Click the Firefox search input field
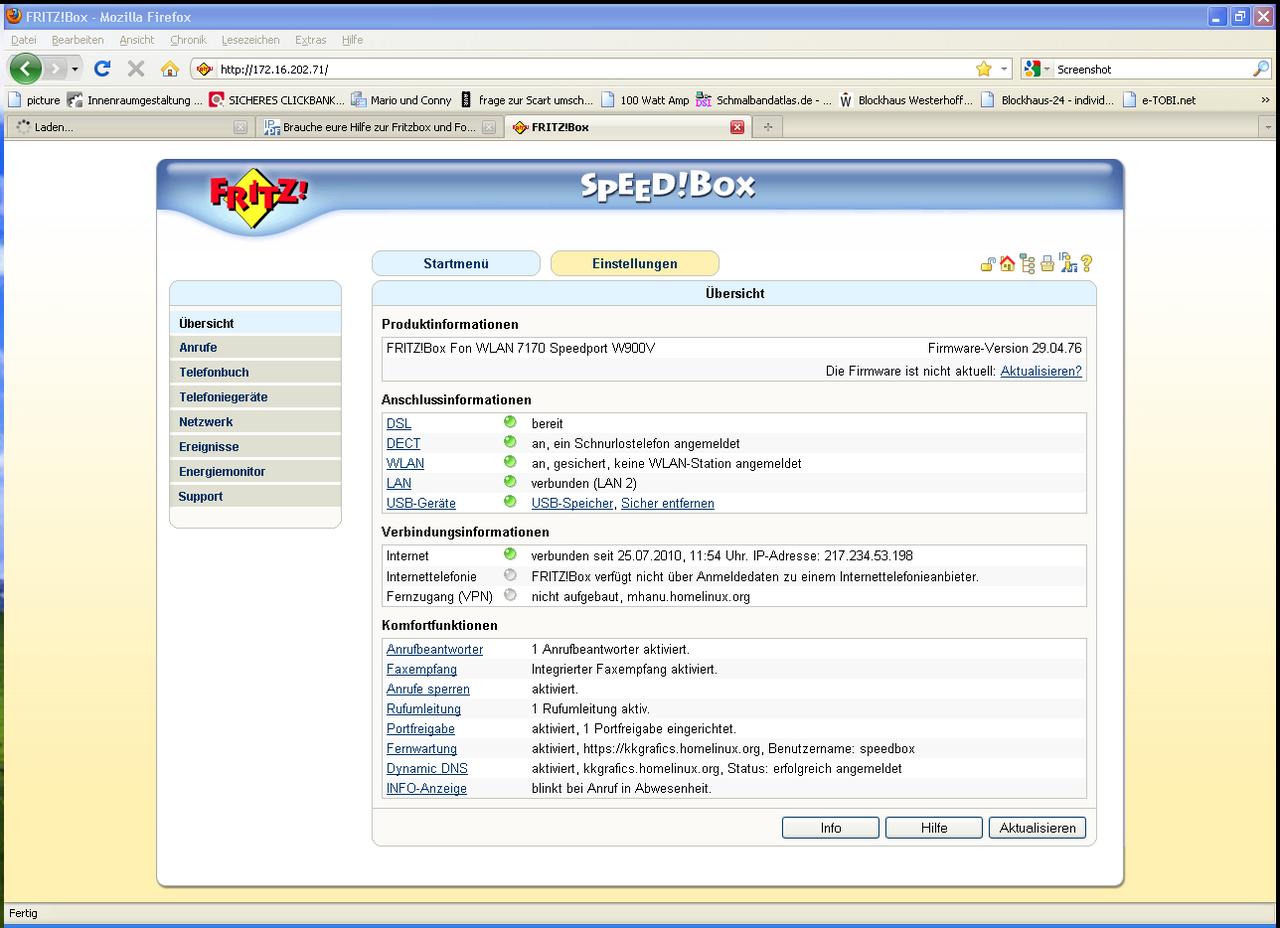The image size is (1280, 928). (x=1150, y=69)
